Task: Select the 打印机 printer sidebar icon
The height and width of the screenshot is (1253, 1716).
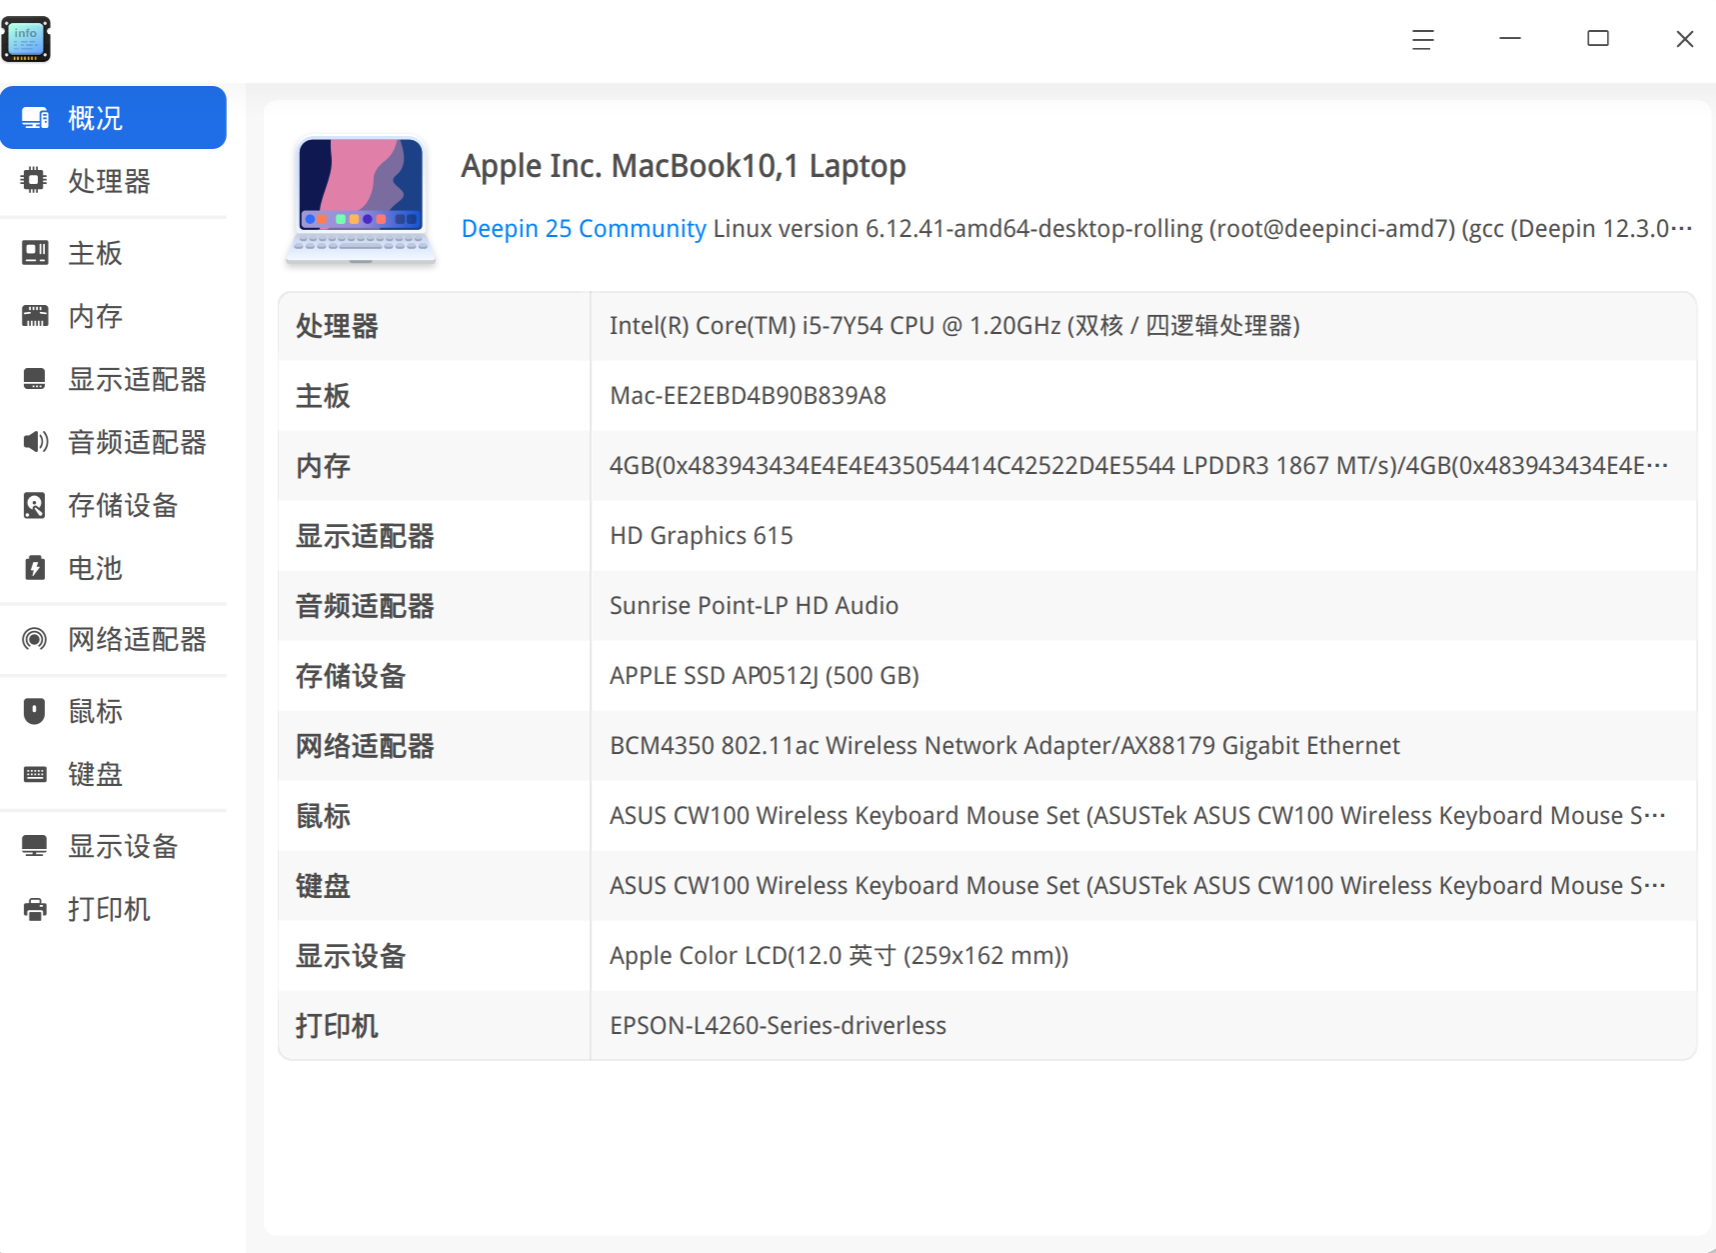Action: tap(34, 909)
